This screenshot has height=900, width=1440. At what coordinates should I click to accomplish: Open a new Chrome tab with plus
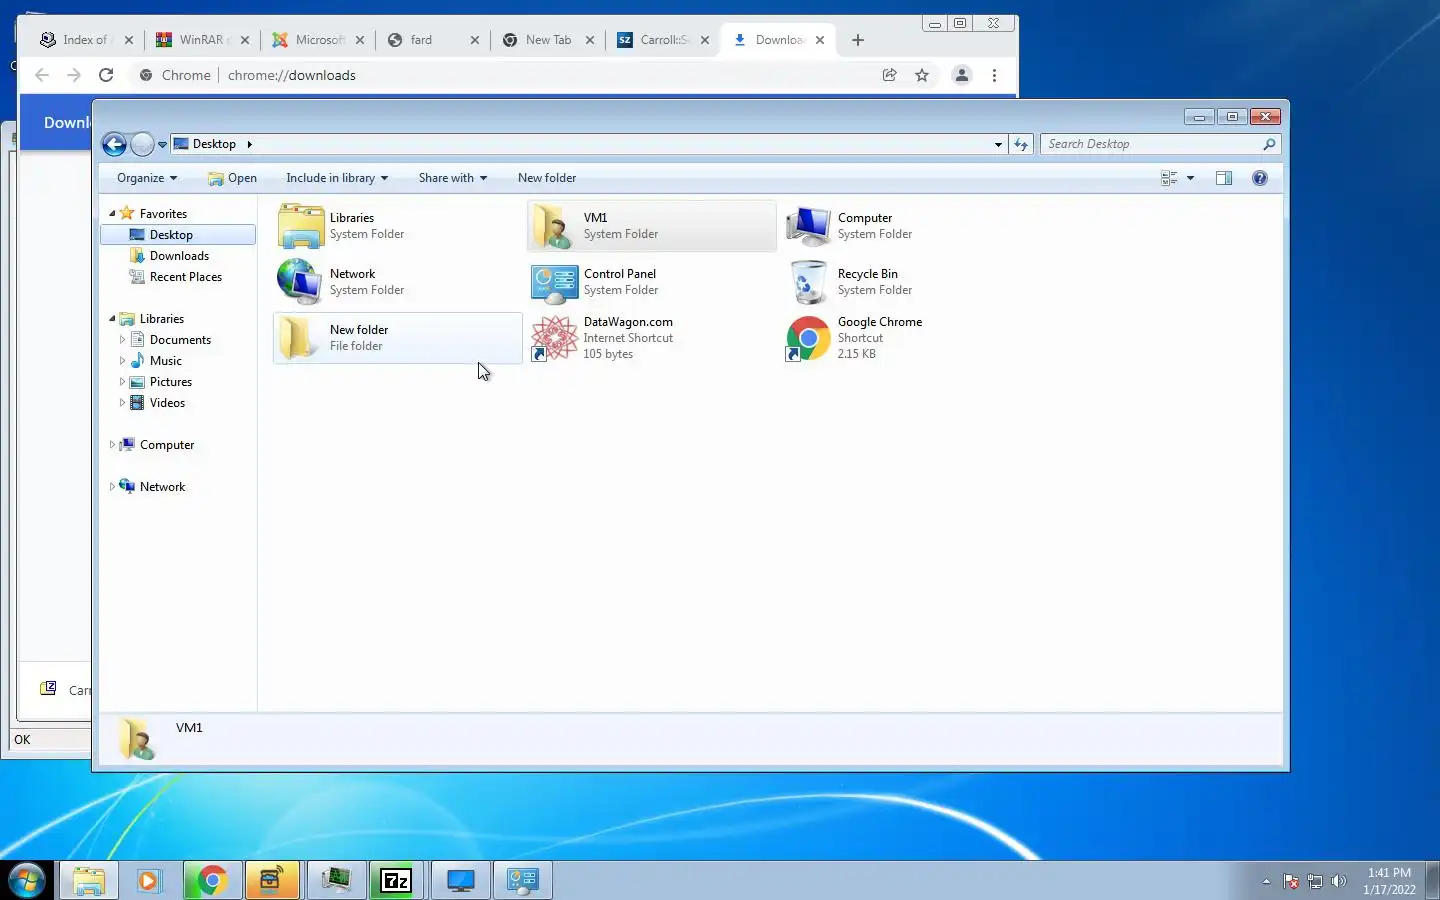(858, 40)
